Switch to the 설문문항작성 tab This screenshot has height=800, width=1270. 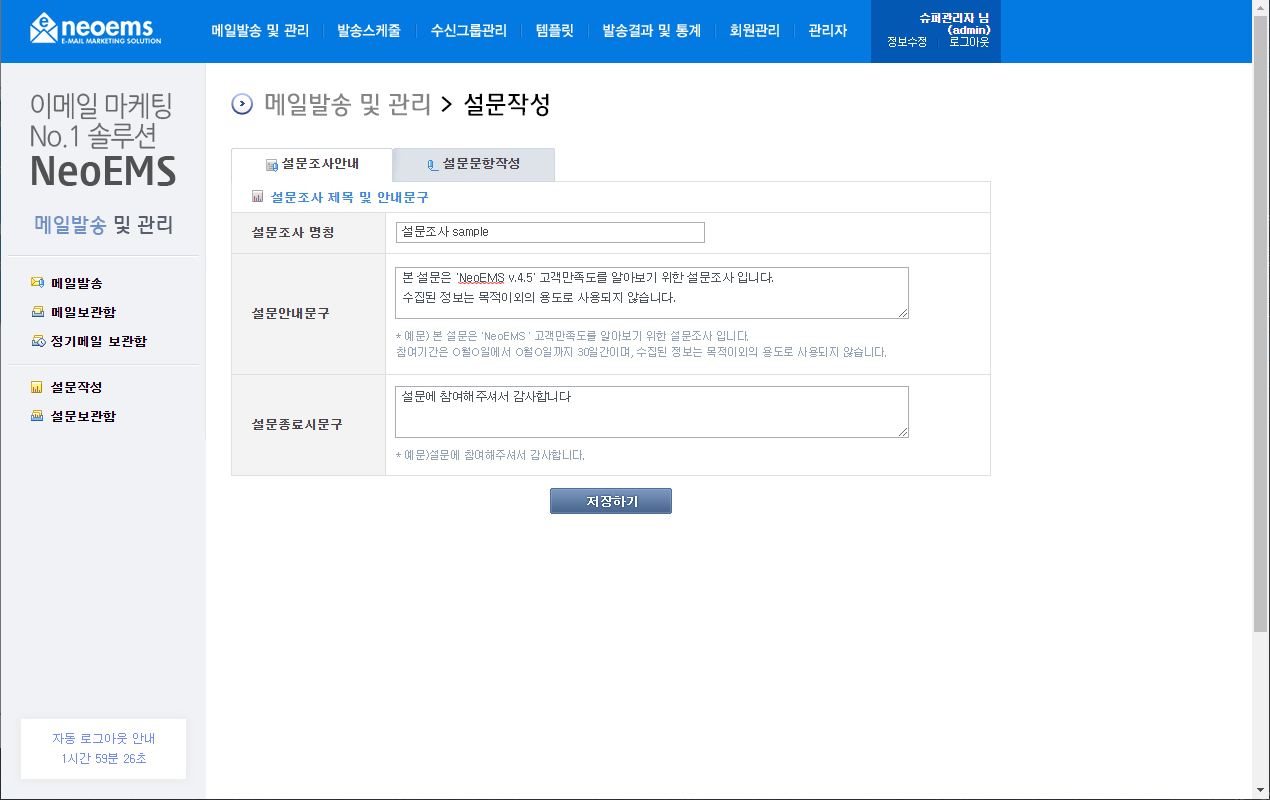tap(474, 165)
